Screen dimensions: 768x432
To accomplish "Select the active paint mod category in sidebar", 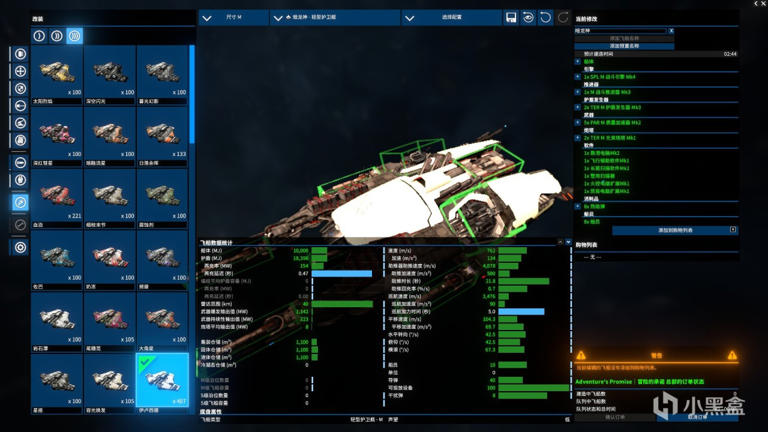I will 20,202.
